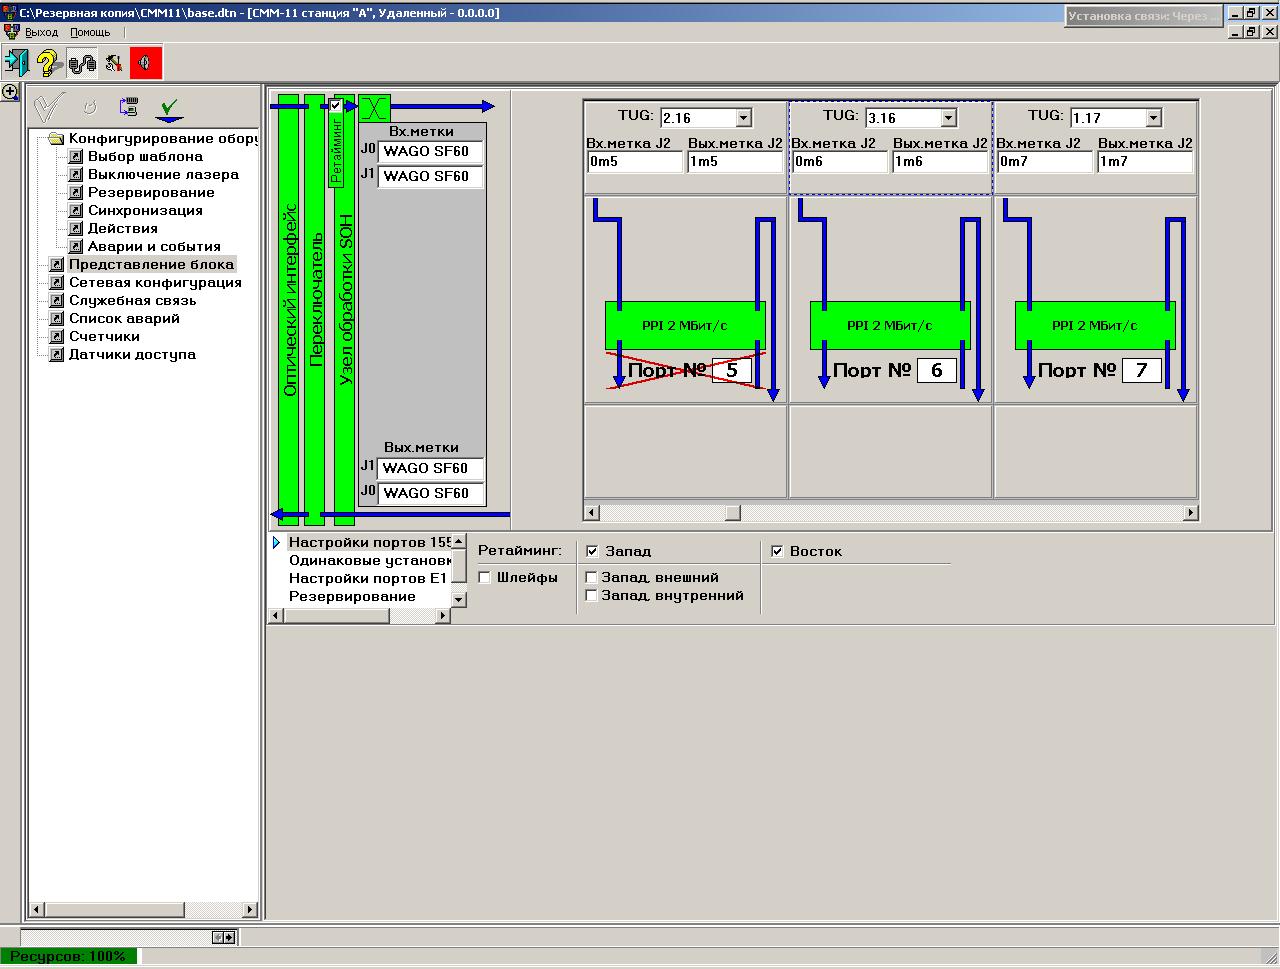Select Действия tree item

pyautogui.click(x=123, y=229)
